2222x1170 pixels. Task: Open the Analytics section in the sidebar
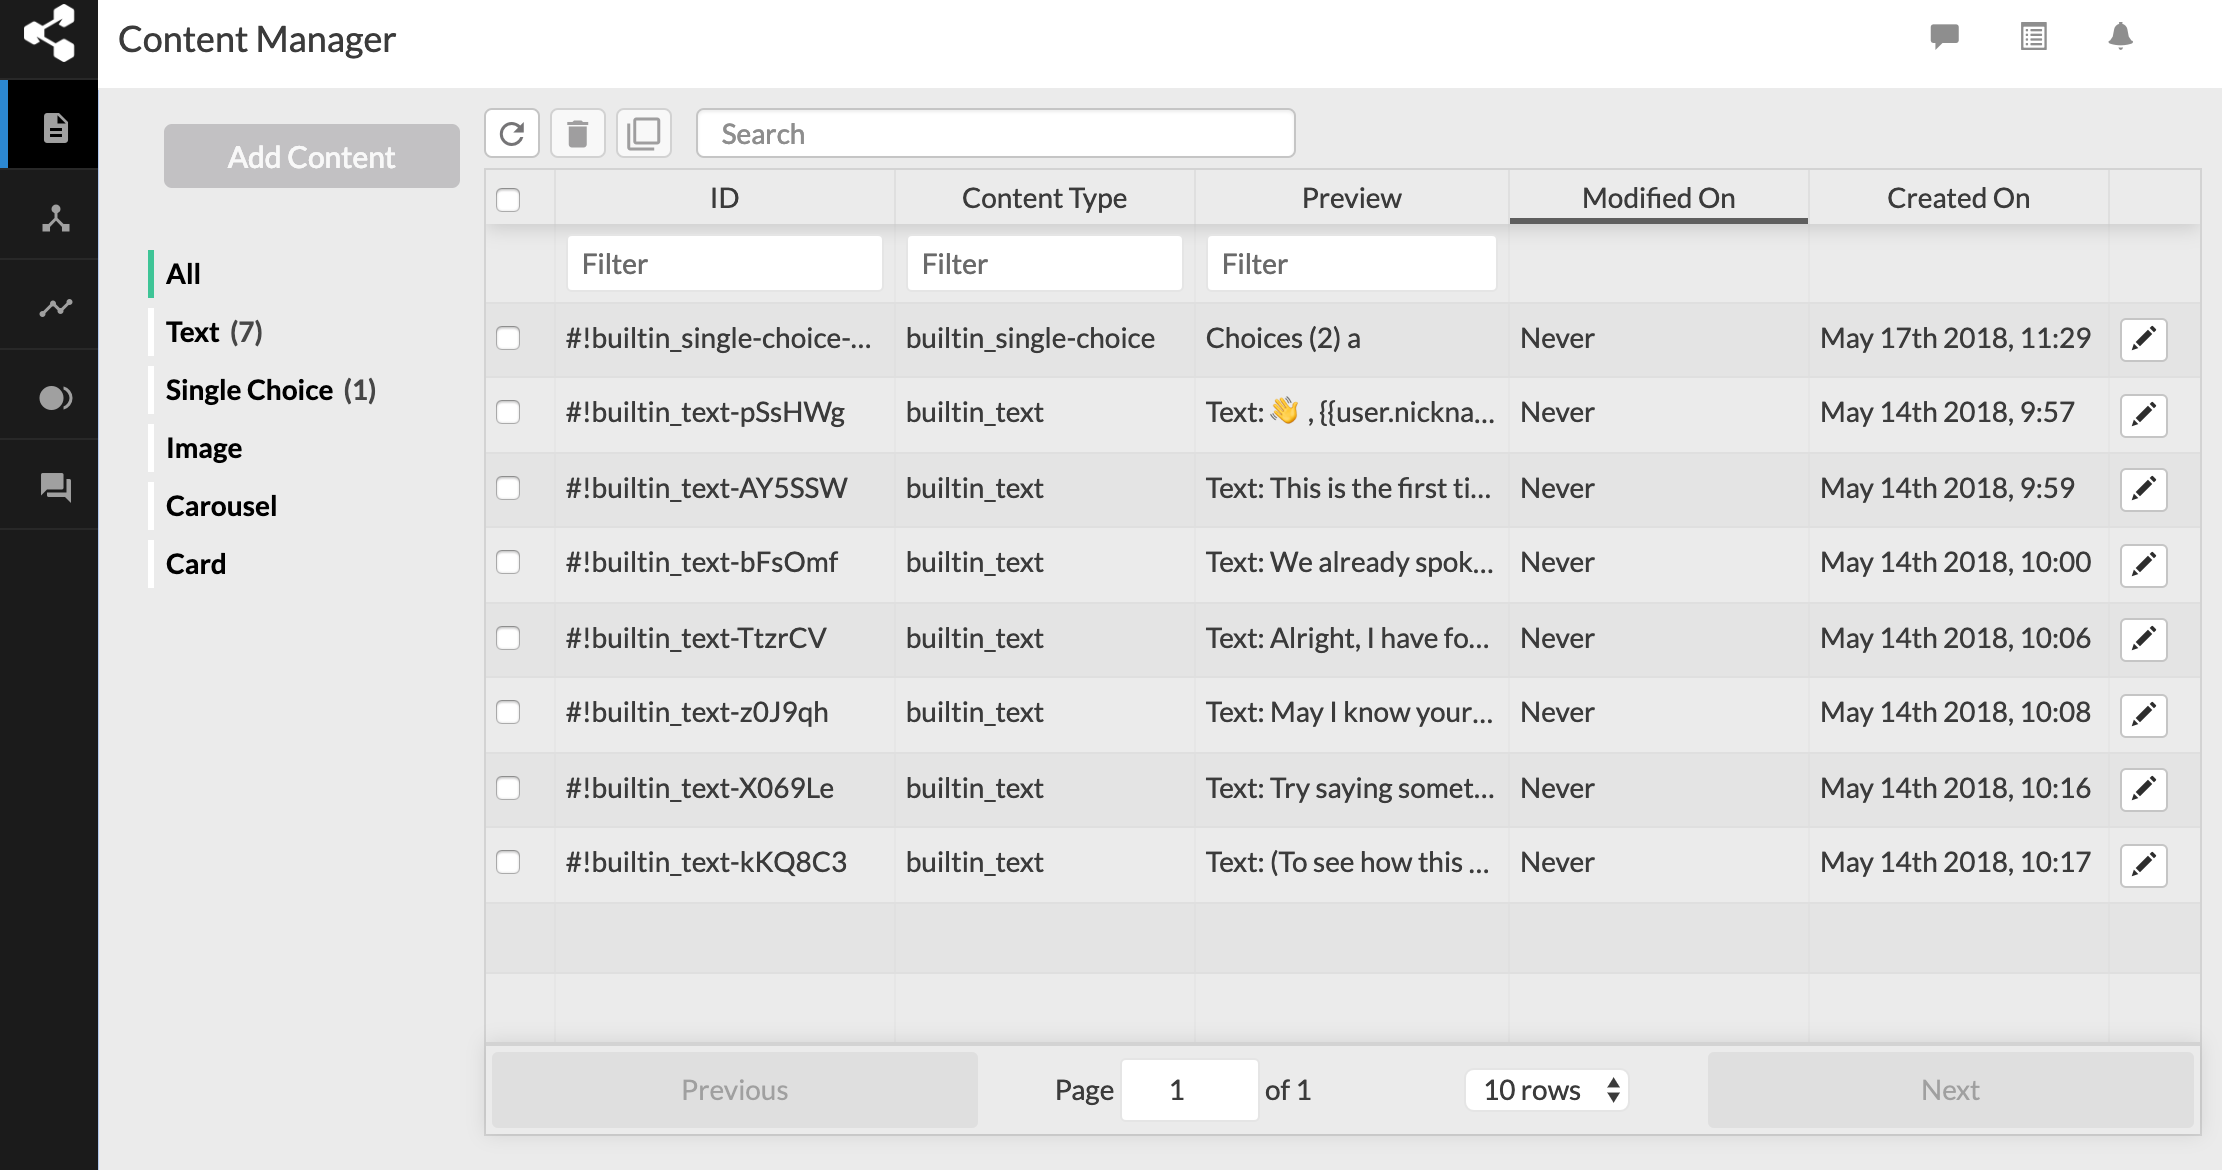point(56,305)
